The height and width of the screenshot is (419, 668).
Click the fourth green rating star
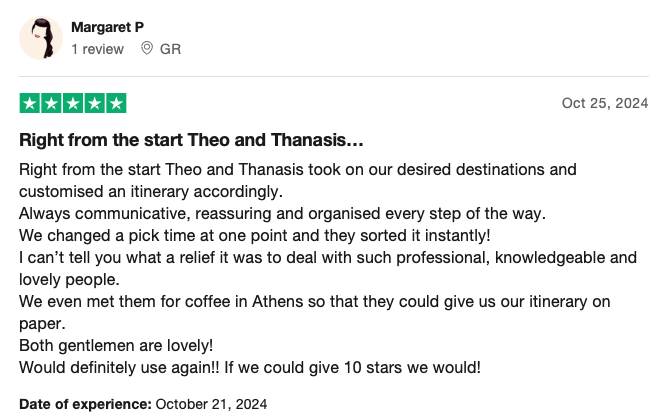[95, 103]
